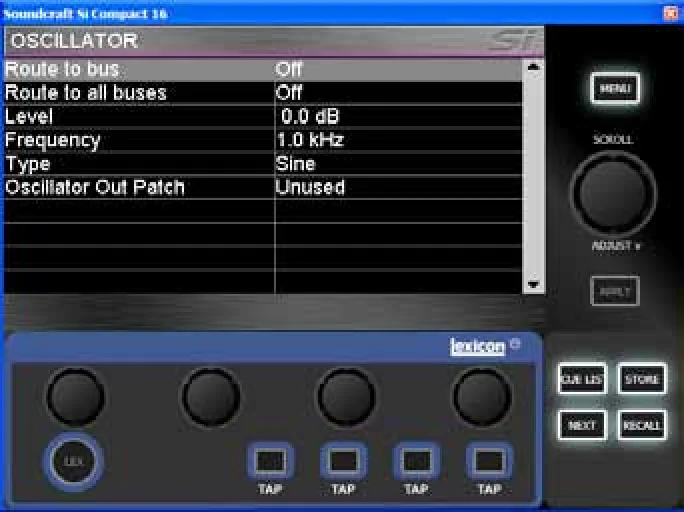Image resolution: width=684 pixels, height=512 pixels.
Task: Select the 'Frequency' parameter row
Action: pos(263,140)
